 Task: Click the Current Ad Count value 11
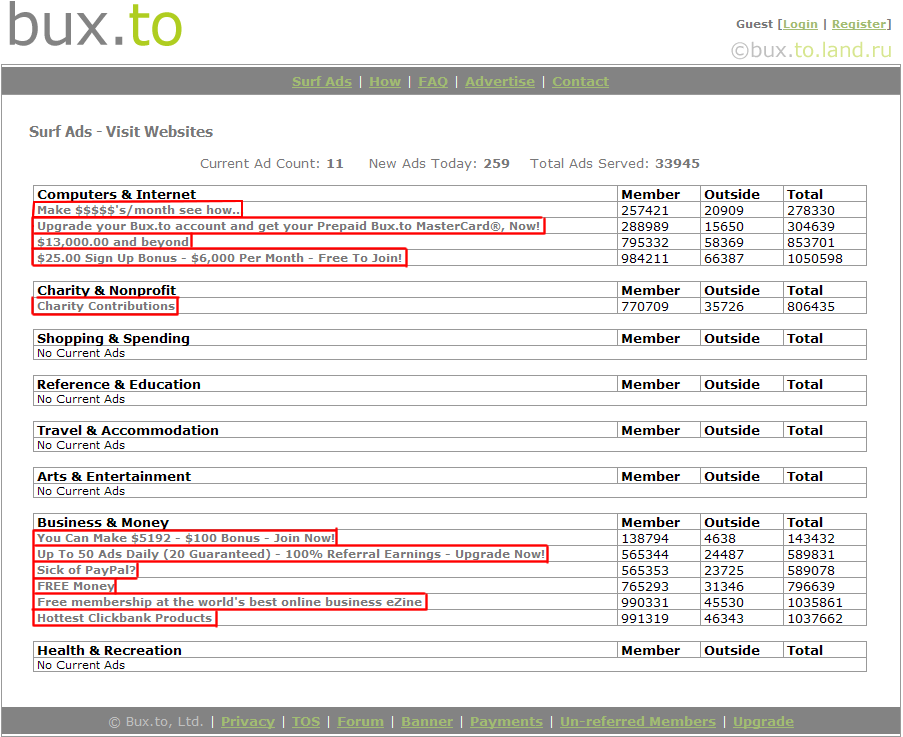tap(335, 164)
